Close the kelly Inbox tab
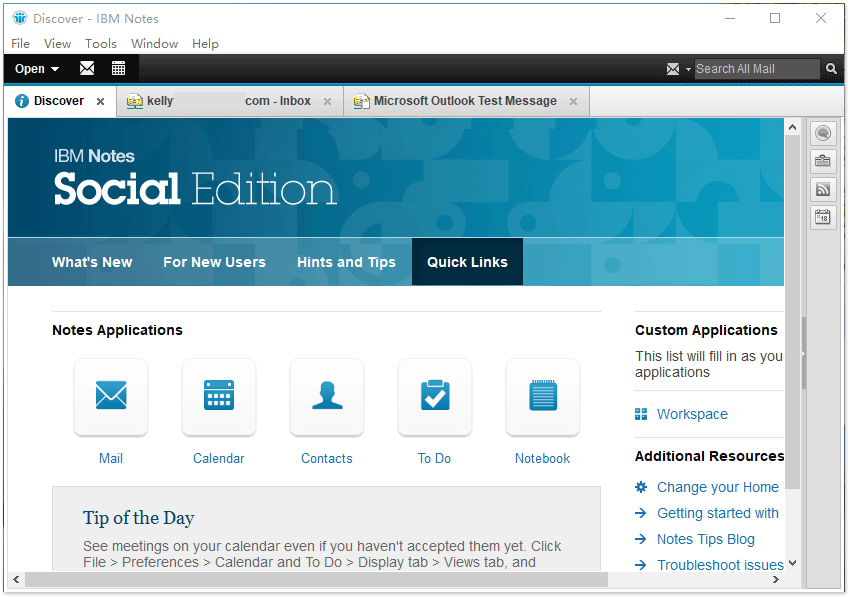Image resolution: width=850 pixels, height=597 pixels. 327,101
